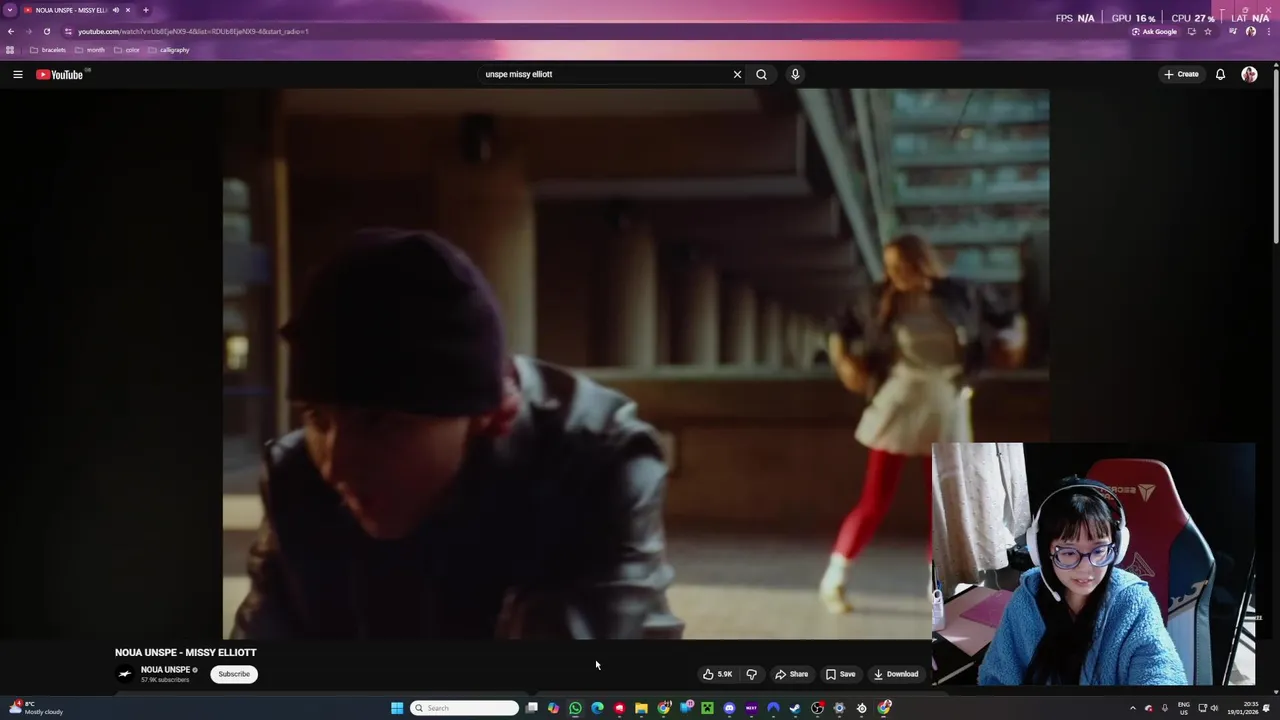Screen dimensions: 1280x720
Task: Open the Create button menu
Action: pyautogui.click(x=1181, y=74)
